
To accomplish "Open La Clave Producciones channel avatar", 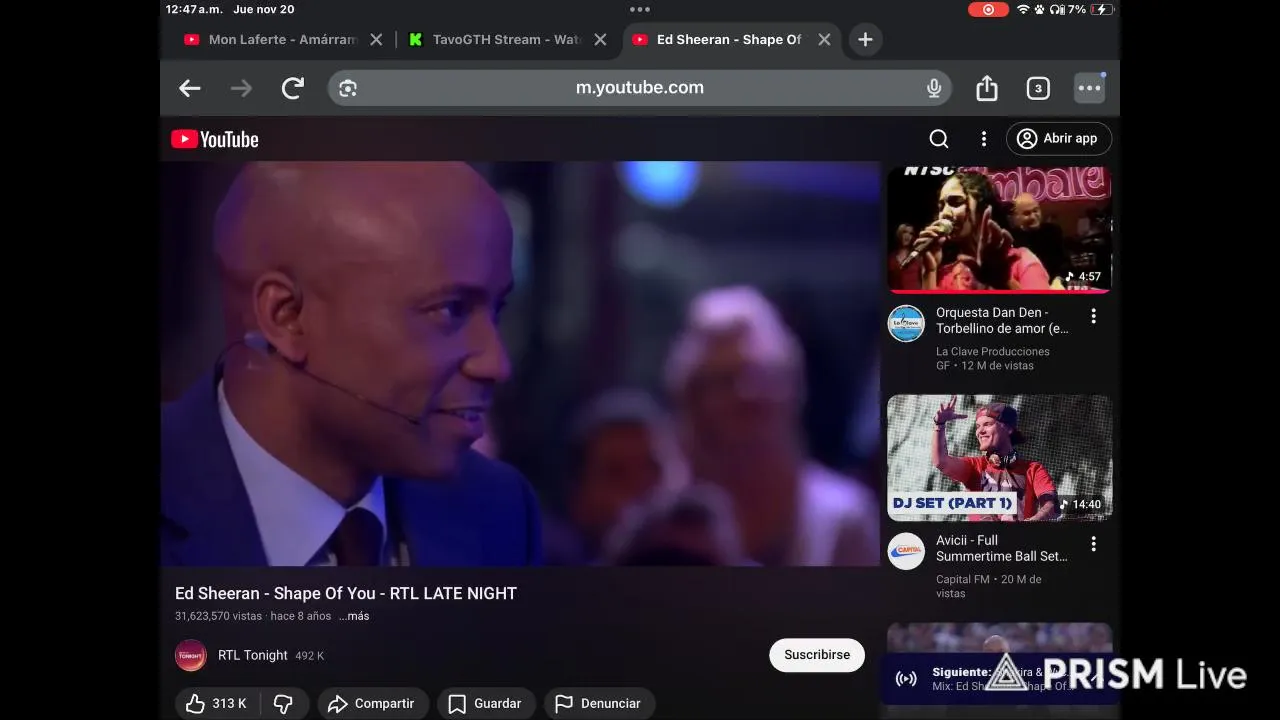I will pos(906,323).
